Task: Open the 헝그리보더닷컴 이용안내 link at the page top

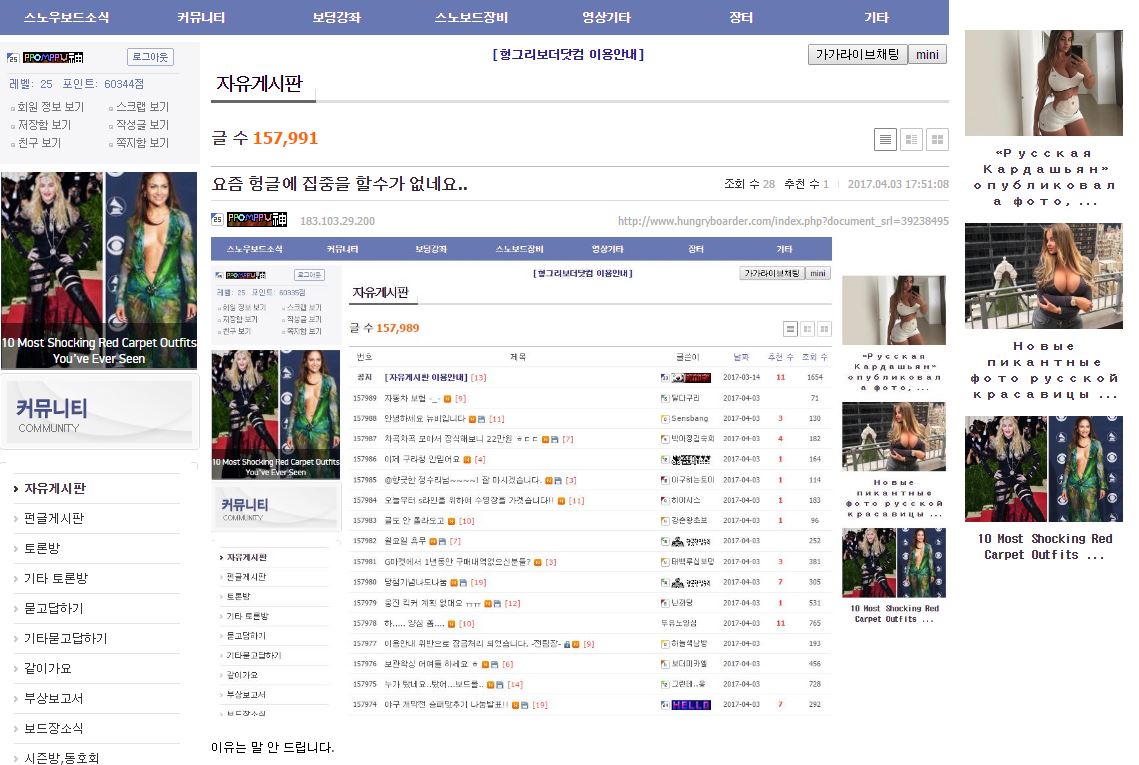Action: [x=568, y=54]
